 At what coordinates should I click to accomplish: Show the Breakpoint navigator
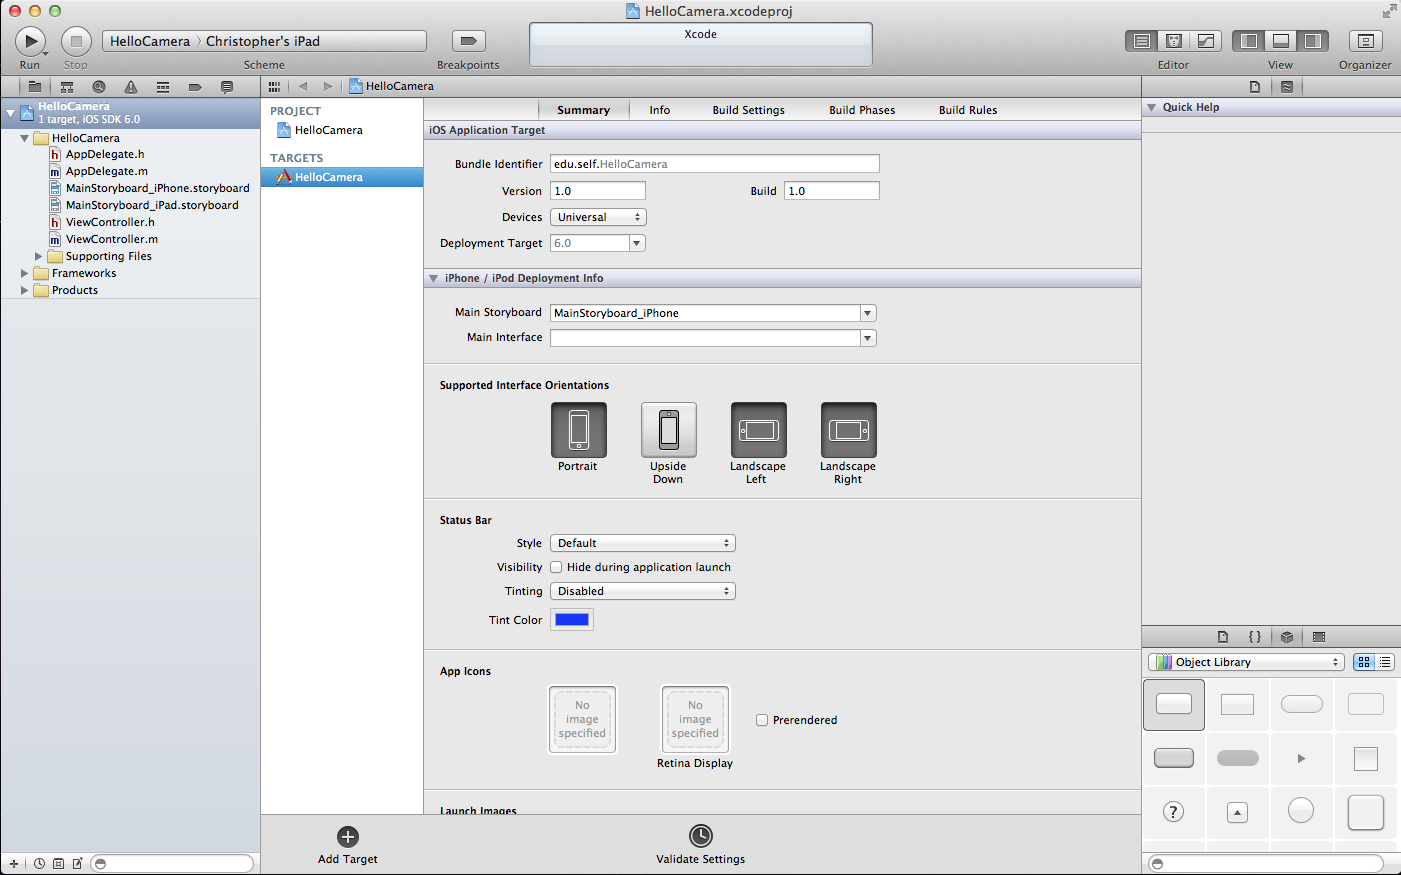click(195, 87)
